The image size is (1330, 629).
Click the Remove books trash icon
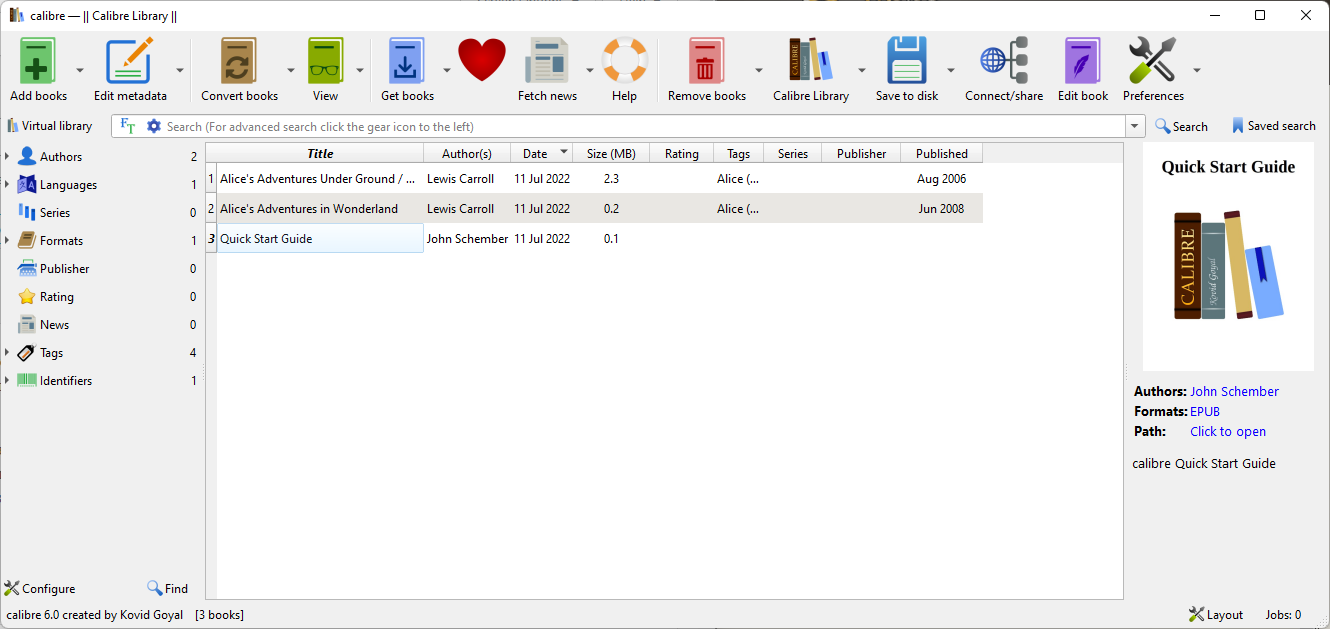(x=706, y=61)
